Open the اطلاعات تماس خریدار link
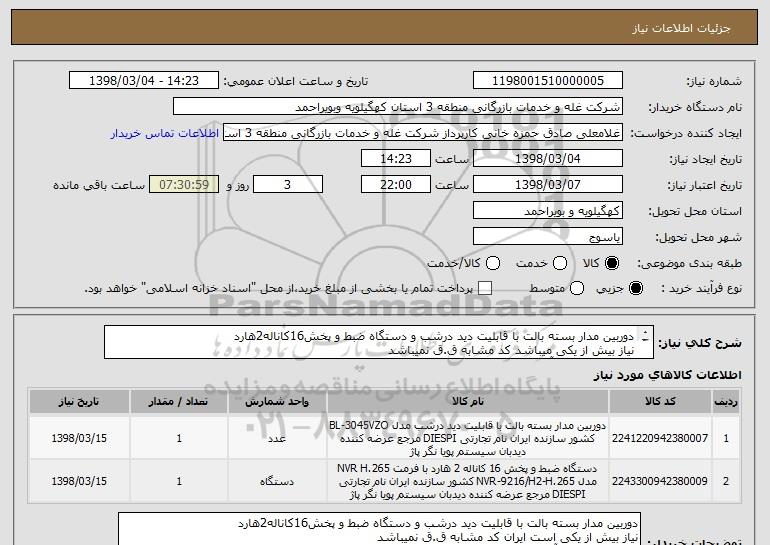 (165, 133)
